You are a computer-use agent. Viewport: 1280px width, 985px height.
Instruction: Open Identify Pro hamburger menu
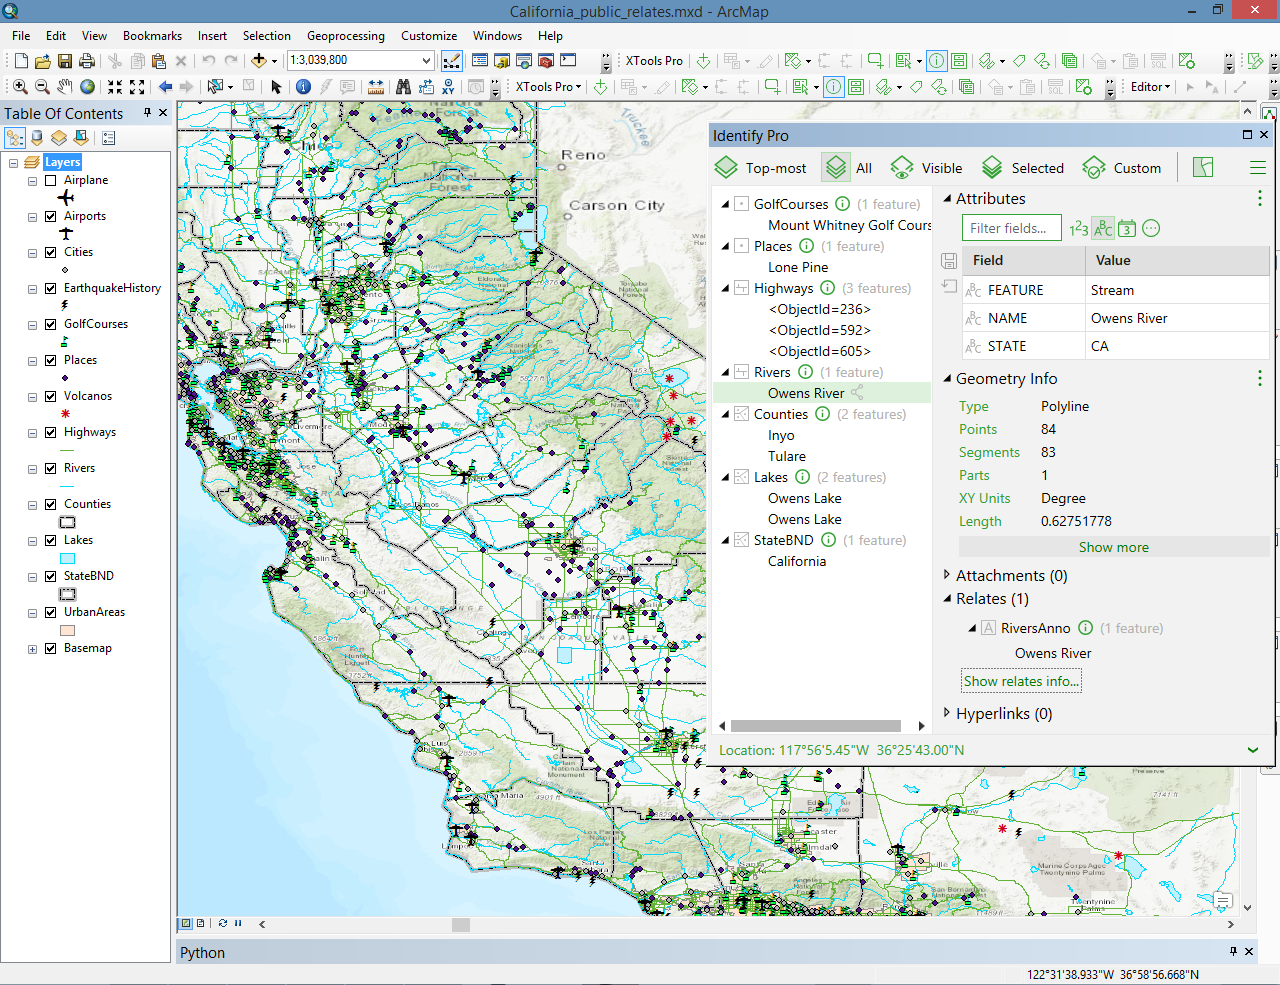point(1258,168)
